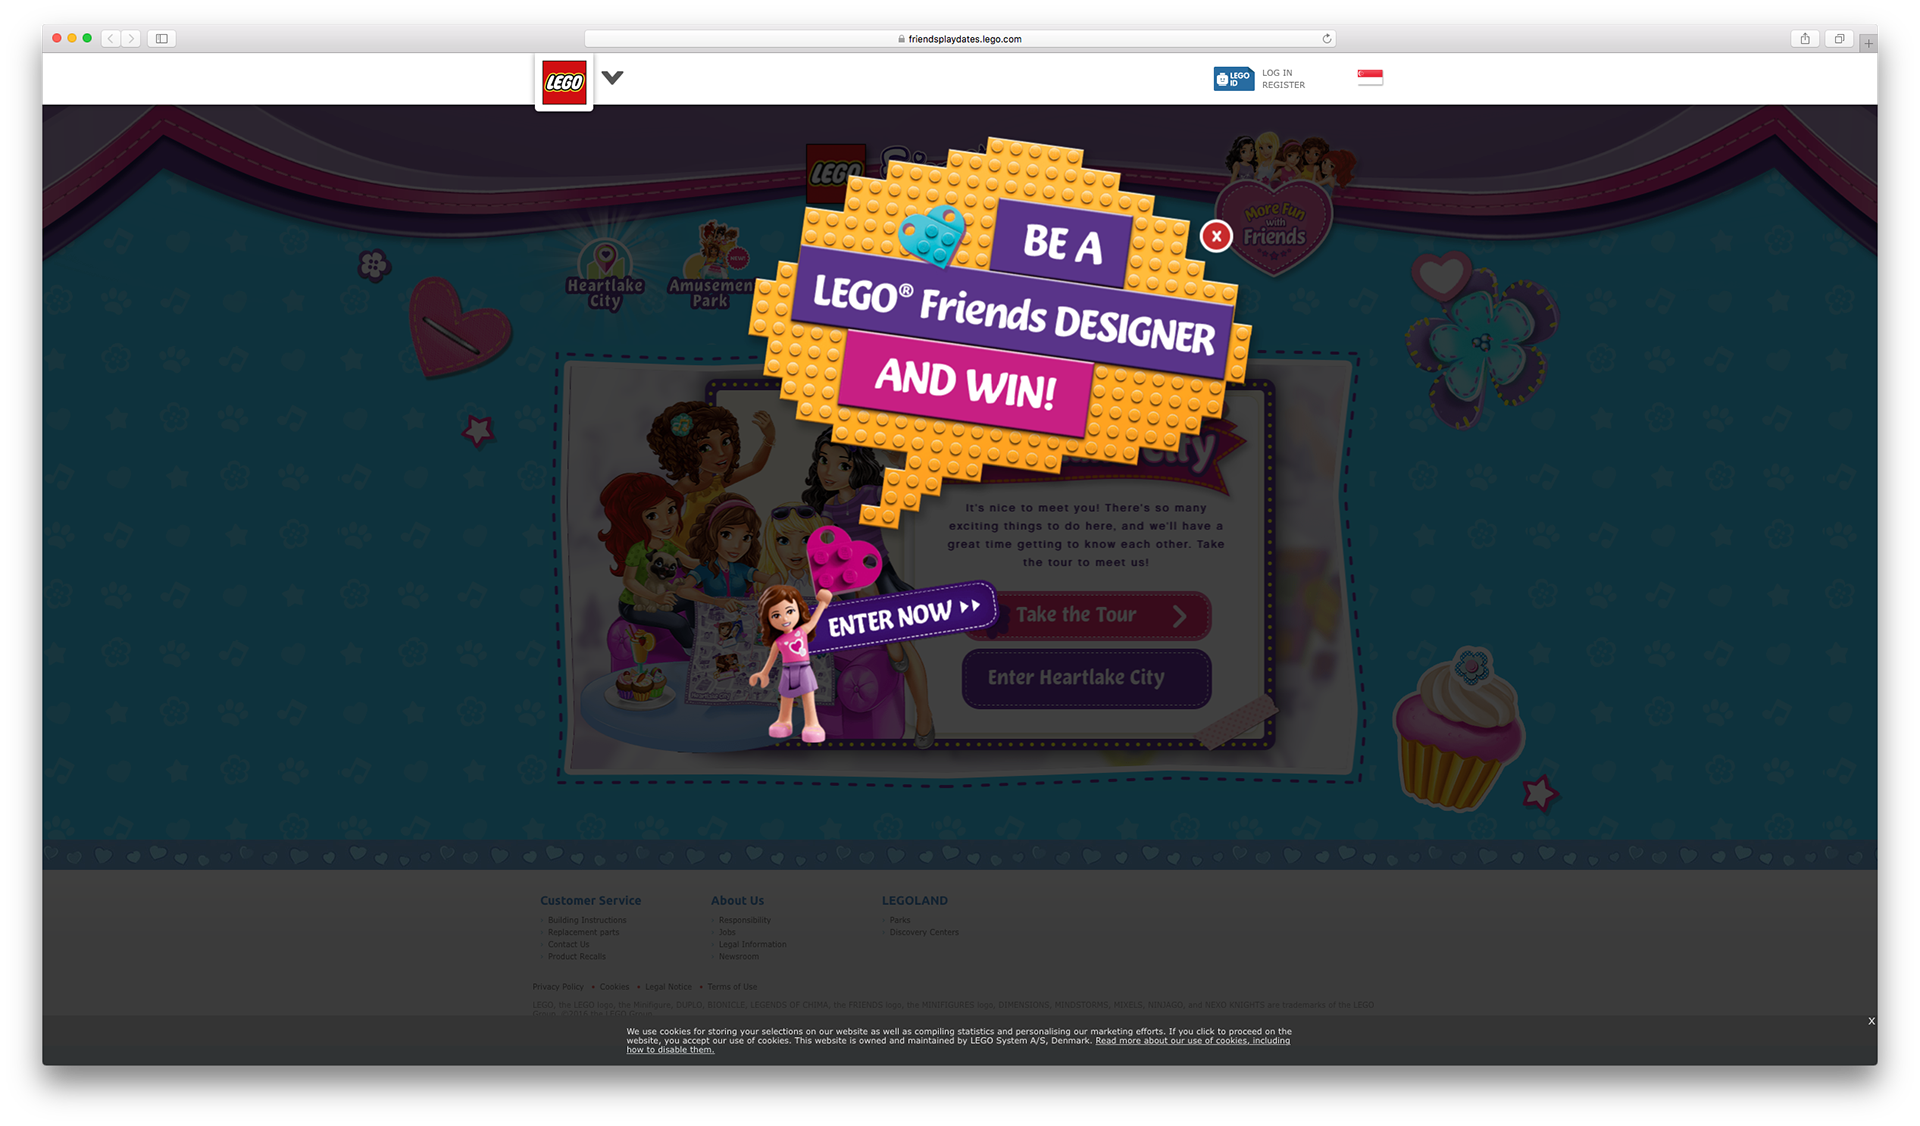
Task: Click Safari back navigation arrow
Action: (111, 38)
